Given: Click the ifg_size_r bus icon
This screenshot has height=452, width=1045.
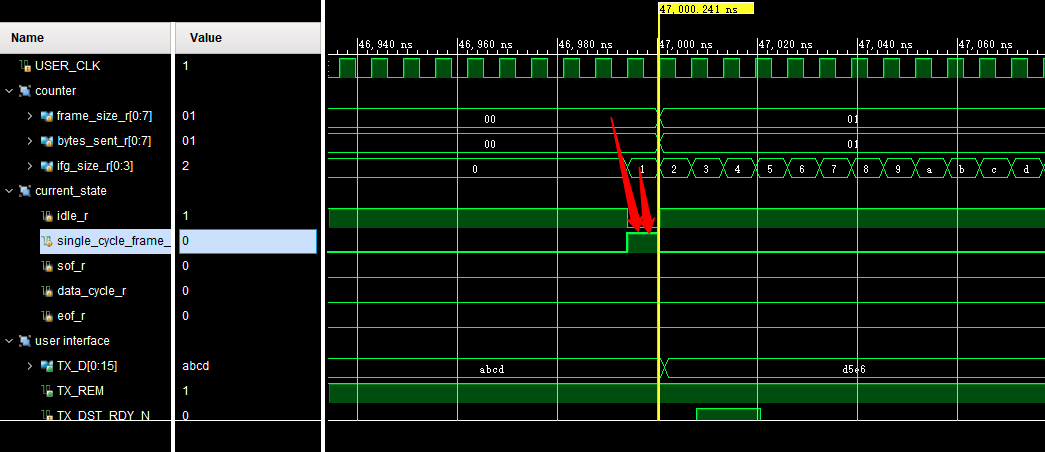Looking at the screenshot, I should coord(47,166).
